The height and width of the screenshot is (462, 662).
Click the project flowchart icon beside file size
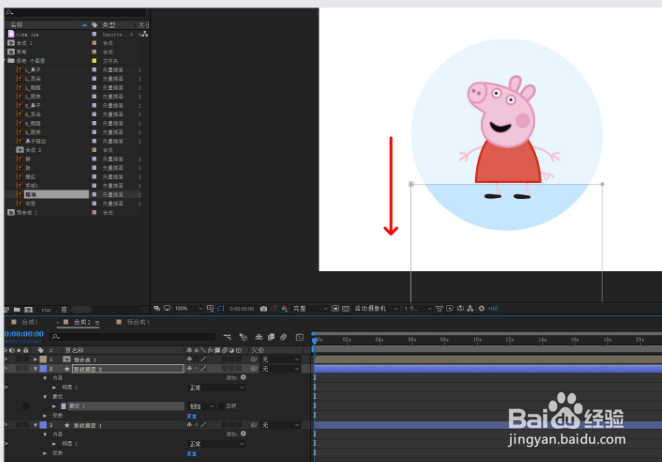145,34
